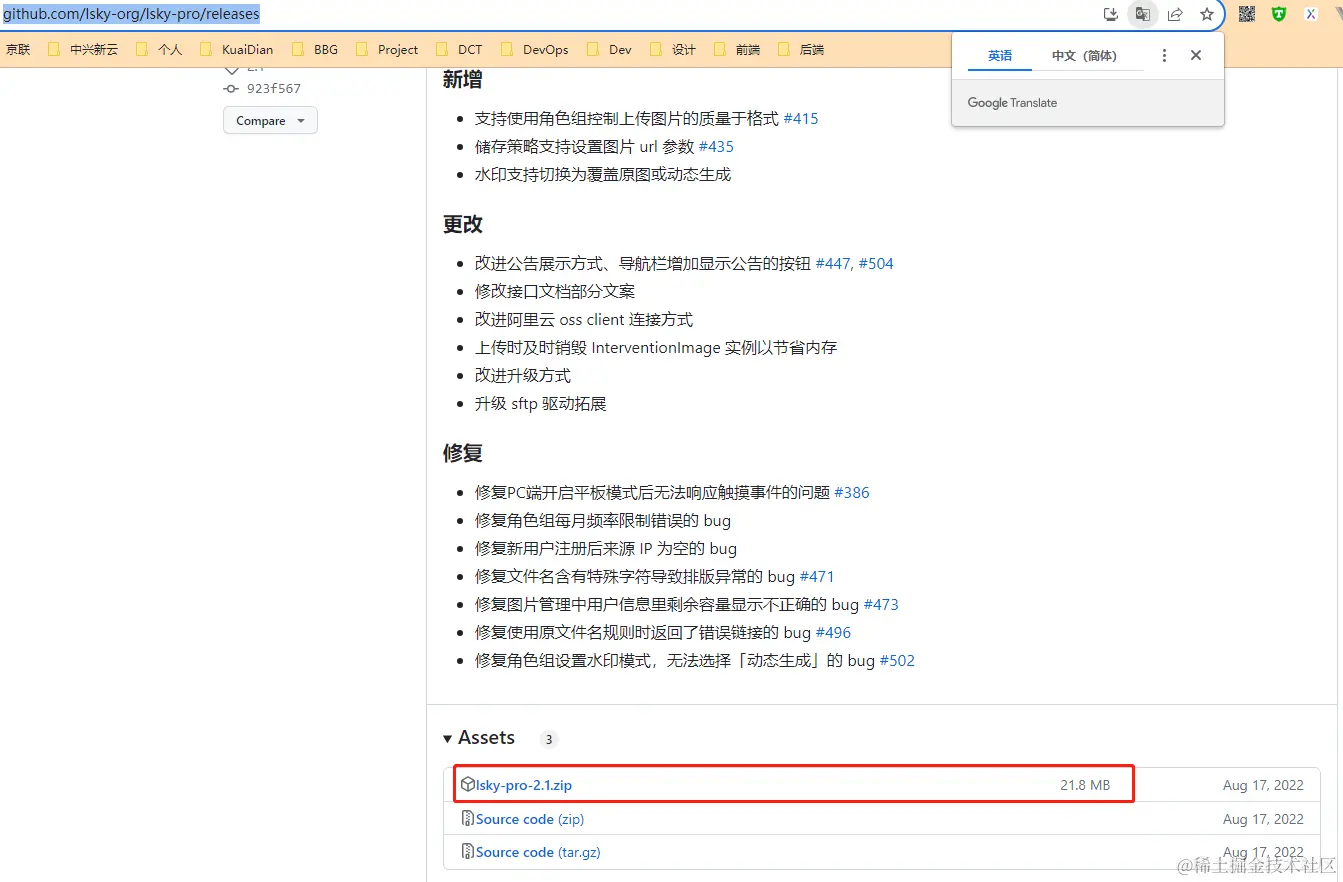The image size is (1343, 882).
Task: Open issue #435 link
Action: [716, 146]
